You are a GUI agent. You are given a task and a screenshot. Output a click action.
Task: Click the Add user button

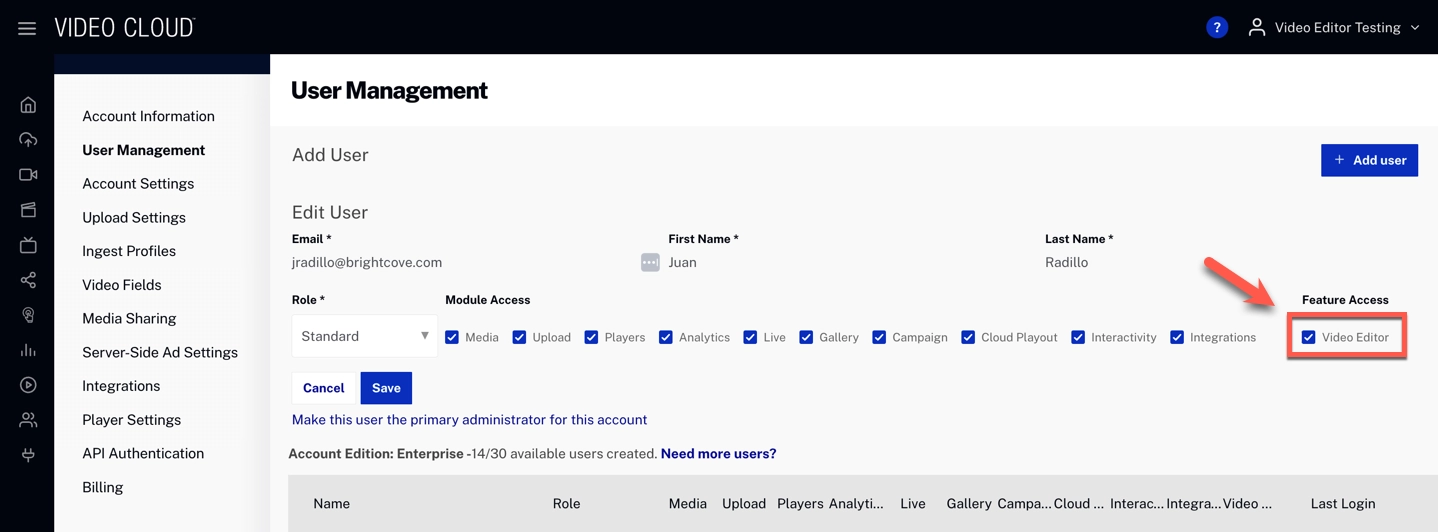pos(1369,160)
